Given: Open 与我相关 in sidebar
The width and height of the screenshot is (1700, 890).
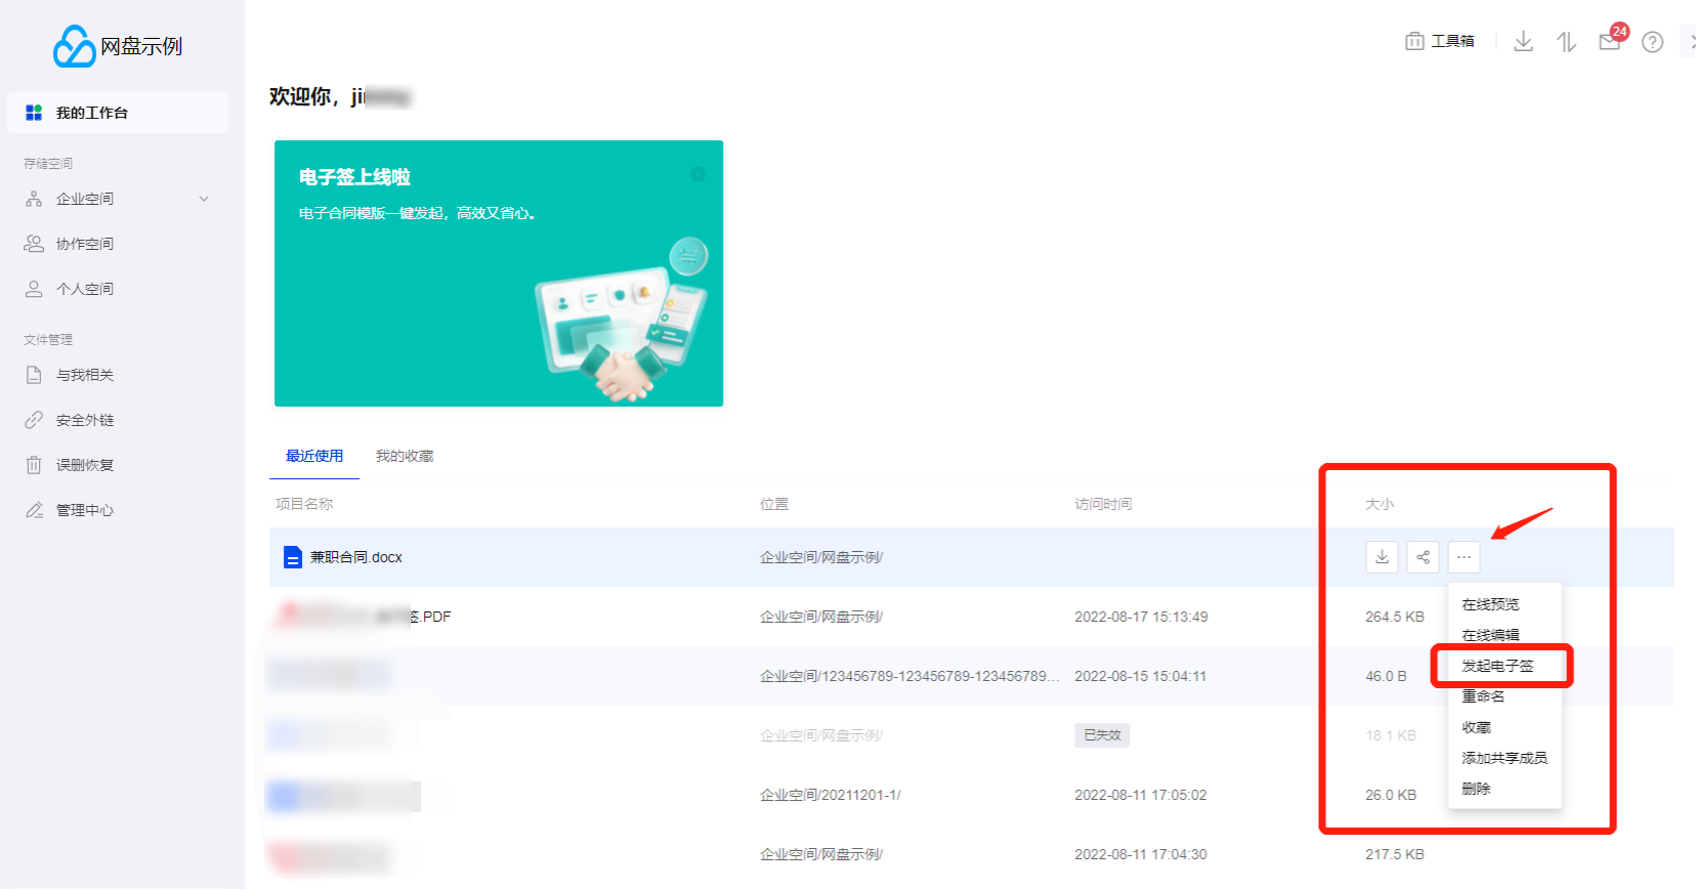Looking at the screenshot, I should pyautogui.click(x=85, y=375).
